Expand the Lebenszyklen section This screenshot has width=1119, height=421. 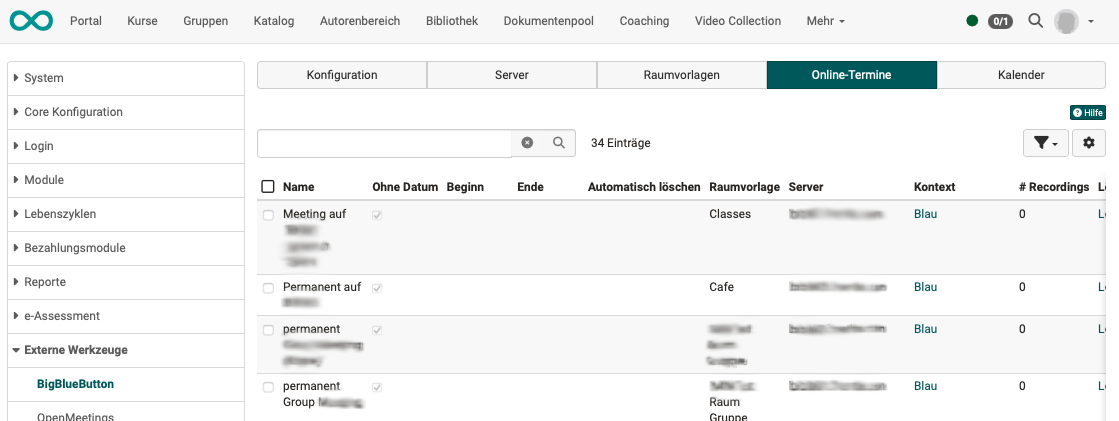point(126,214)
